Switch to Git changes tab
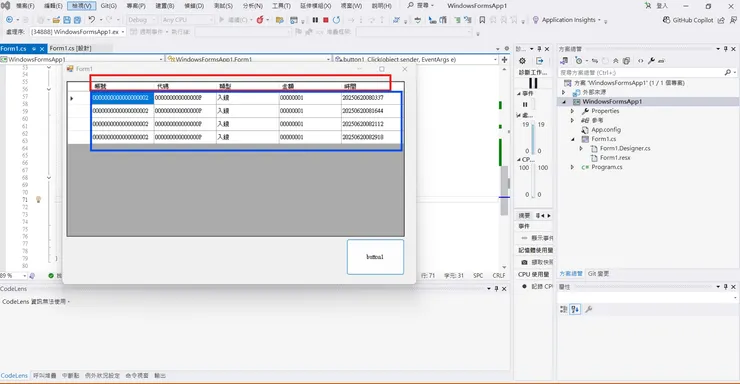 598,274
